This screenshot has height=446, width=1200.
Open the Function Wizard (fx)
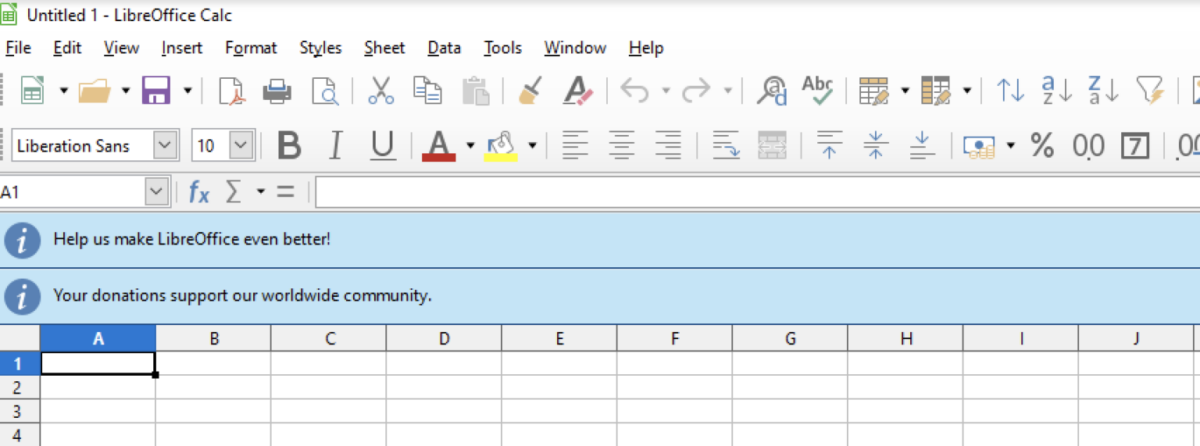click(x=199, y=192)
